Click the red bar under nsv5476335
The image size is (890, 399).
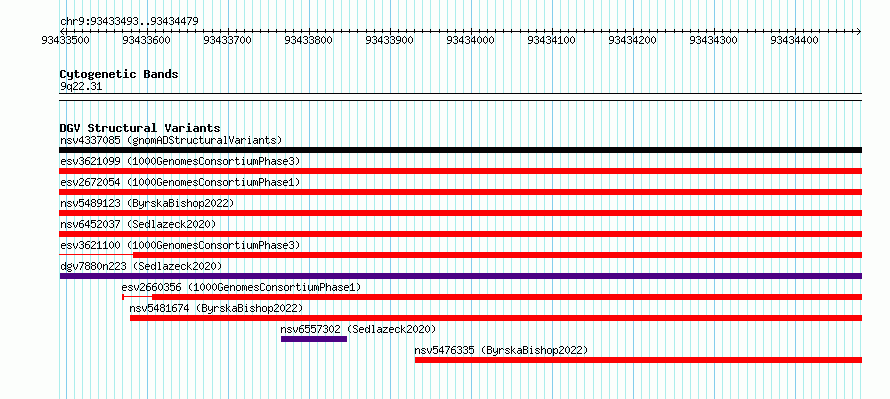[639, 360]
